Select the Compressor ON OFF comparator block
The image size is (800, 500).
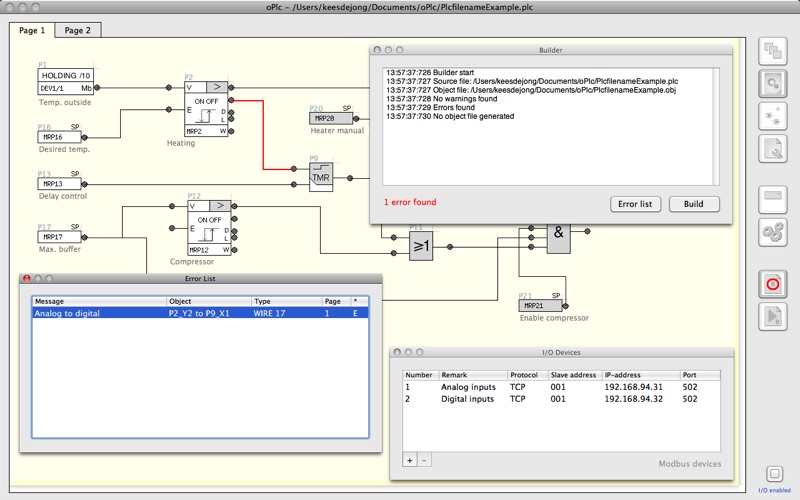(x=209, y=228)
